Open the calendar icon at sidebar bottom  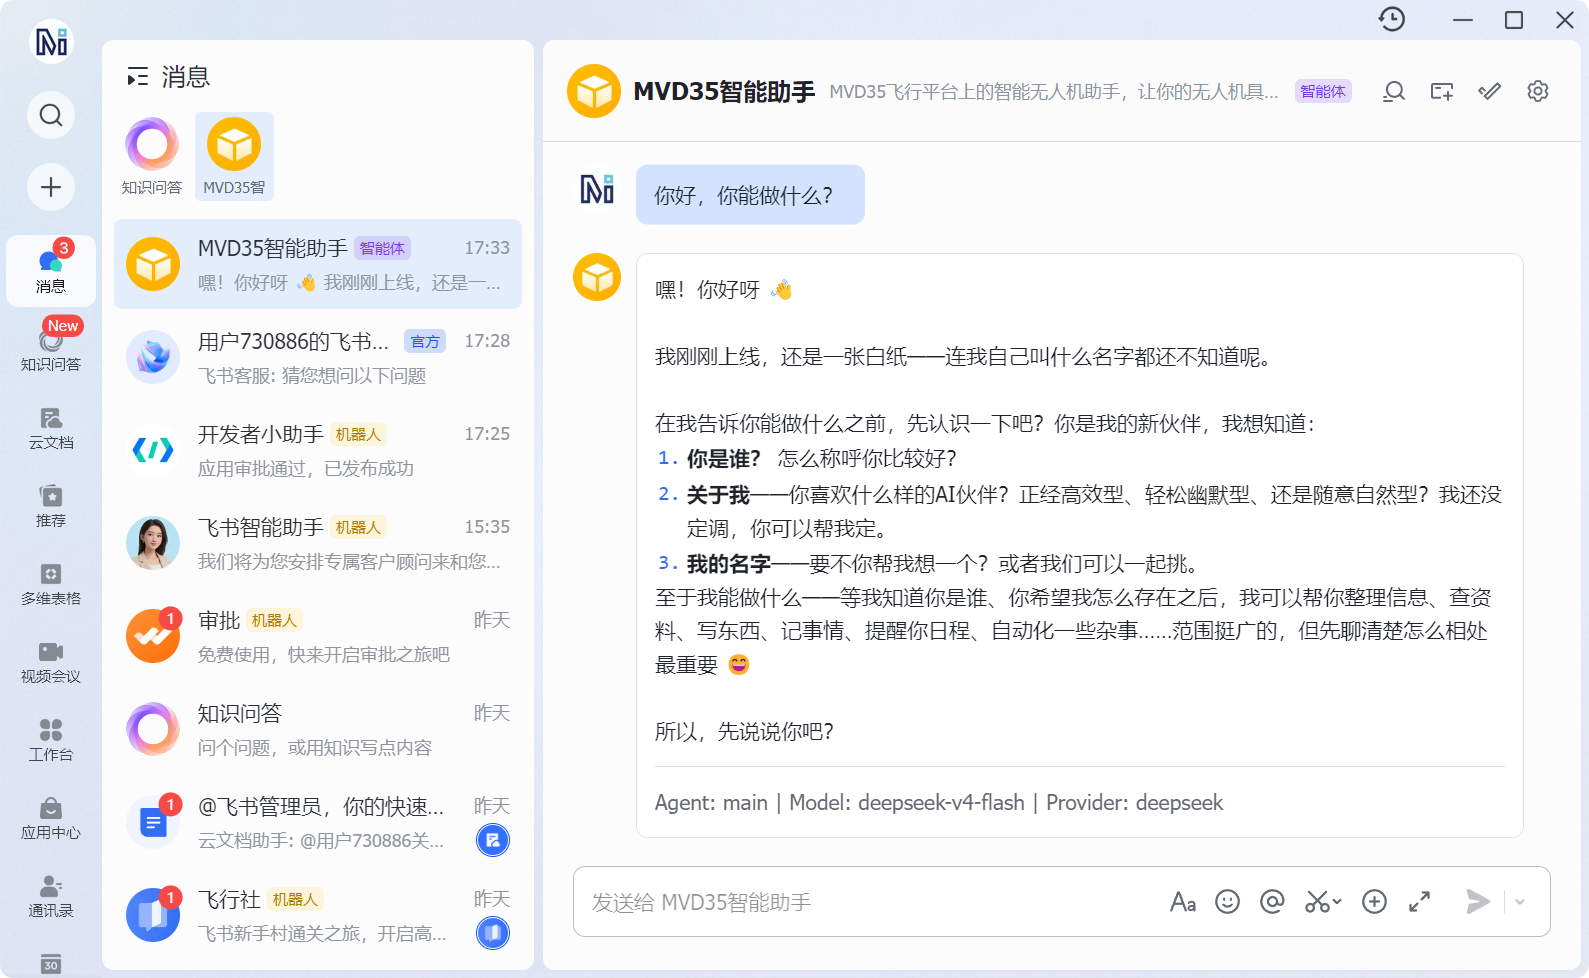(x=51, y=964)
